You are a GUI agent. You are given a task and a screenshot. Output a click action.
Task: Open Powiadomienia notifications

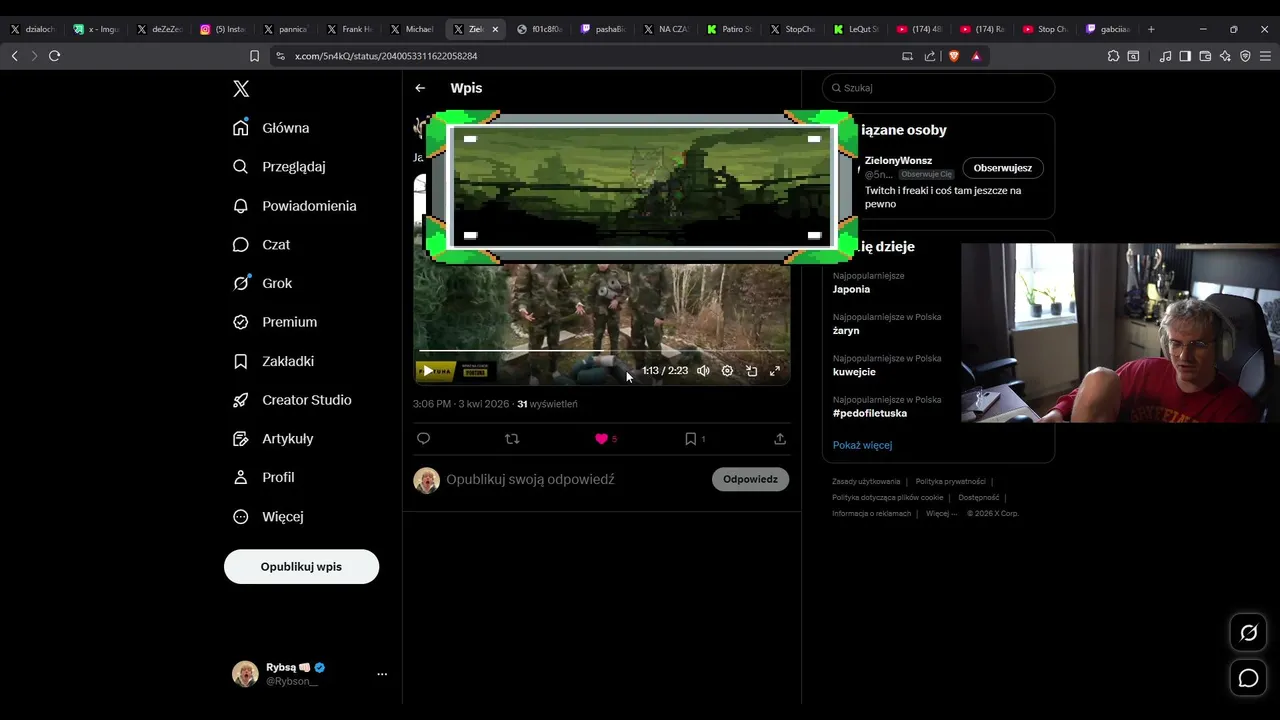(294, 206)
